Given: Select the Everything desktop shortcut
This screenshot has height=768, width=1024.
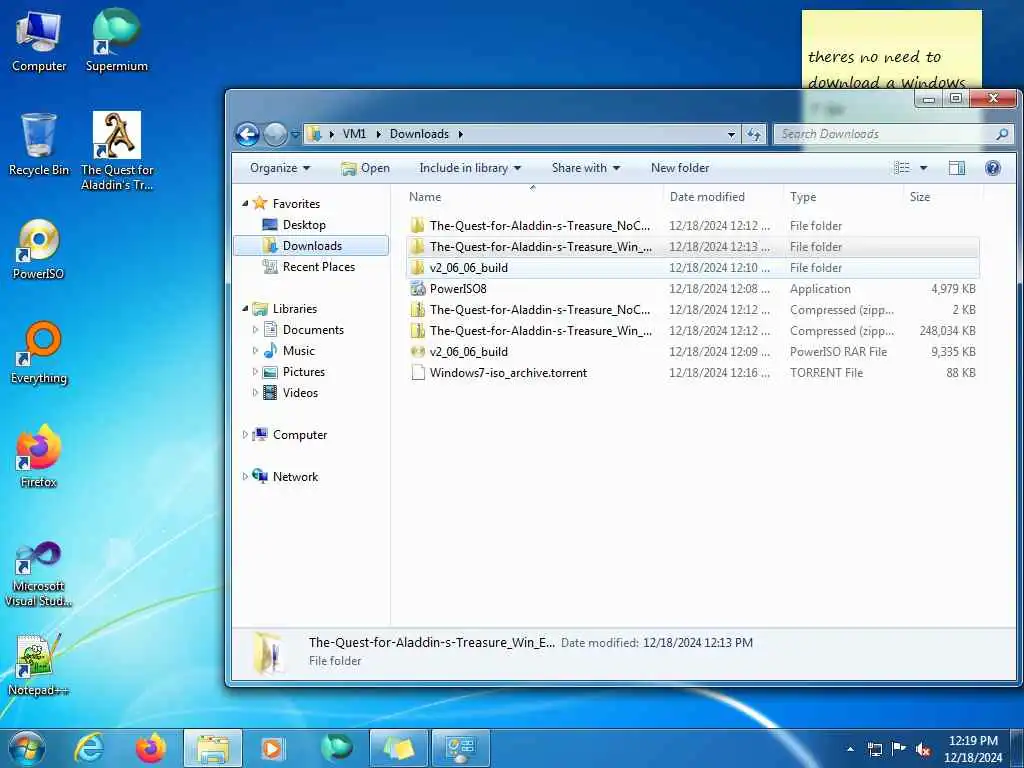Looking at the screenshot, I should click(39, 353).
